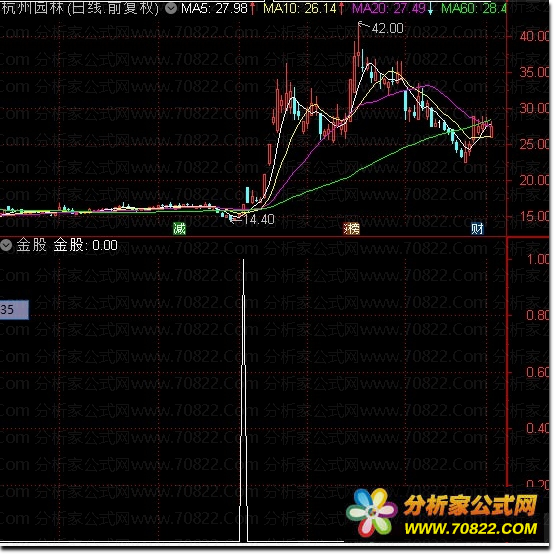Click the green 减 marker icon
This screenshot has width=555, height=554.
[x=179, y=229]
